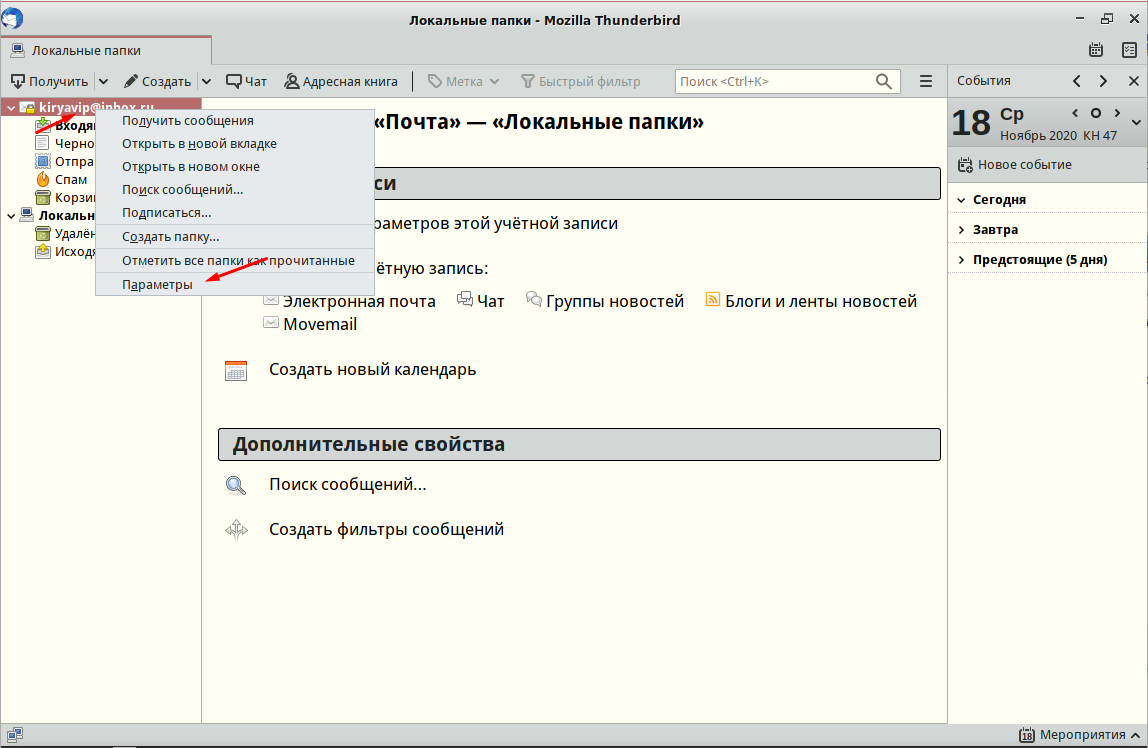
Task: Click the Новое событие button
Action: coord(1015,165)
